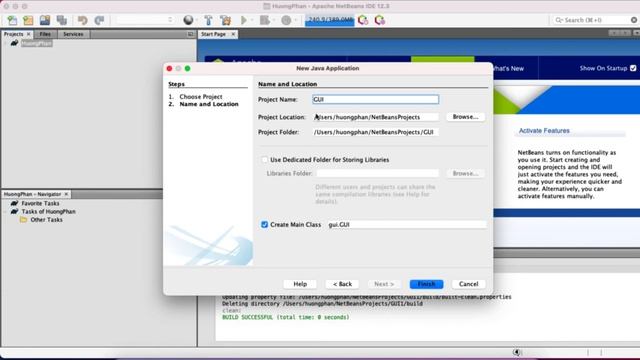Image resolution: width=640 pixels, height=360 pixels.
Task: Click the main class name field gui.GUI
Action: click(407, 224)
